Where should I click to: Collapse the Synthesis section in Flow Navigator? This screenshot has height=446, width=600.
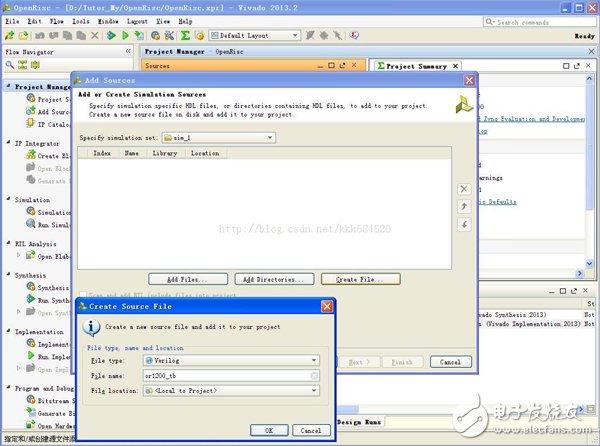point(7,273)
